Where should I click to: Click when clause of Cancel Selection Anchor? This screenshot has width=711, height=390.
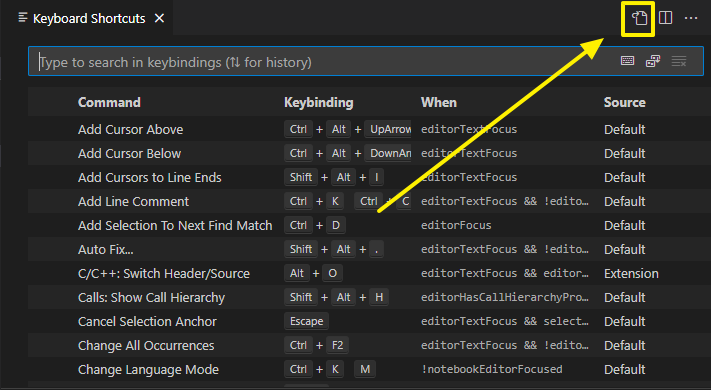click(505, 322)
